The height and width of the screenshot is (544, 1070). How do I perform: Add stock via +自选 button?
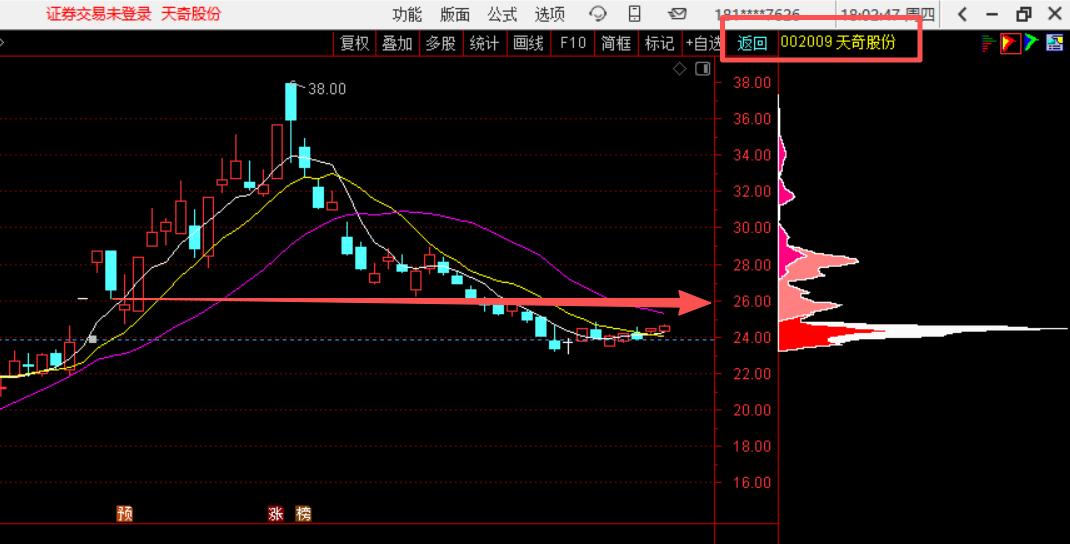[x=703, y=43]
